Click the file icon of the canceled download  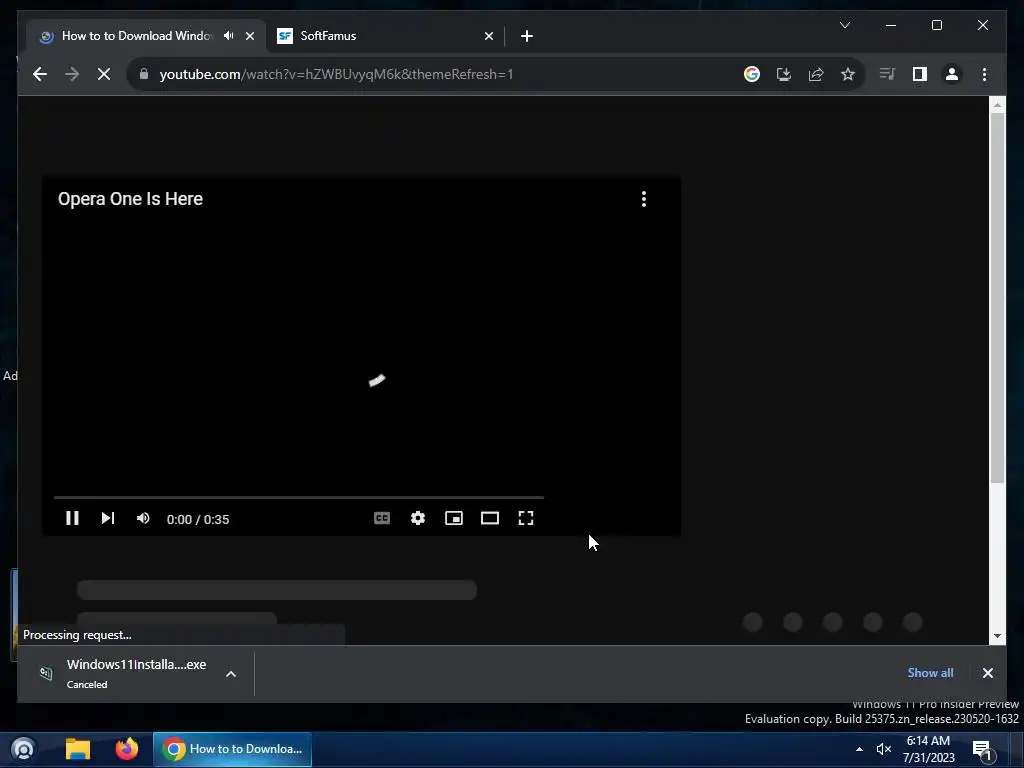coord(46,673)
